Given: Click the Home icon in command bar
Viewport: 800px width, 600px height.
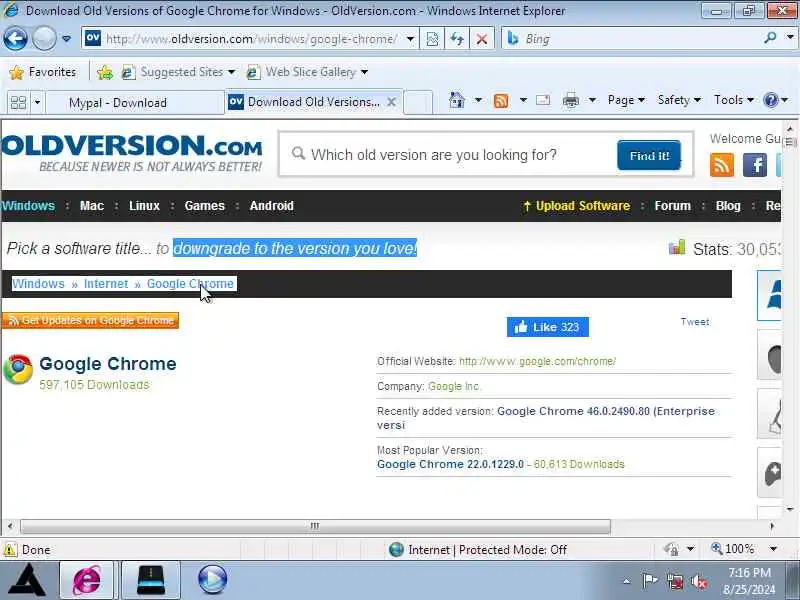Looking at the screenshot, I should click(457, 100).
